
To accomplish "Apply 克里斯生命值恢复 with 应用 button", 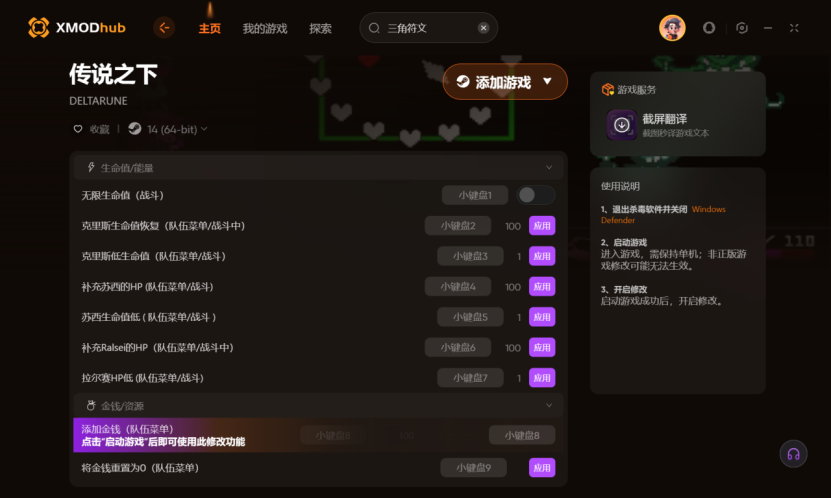I will [x=542, y=226].
